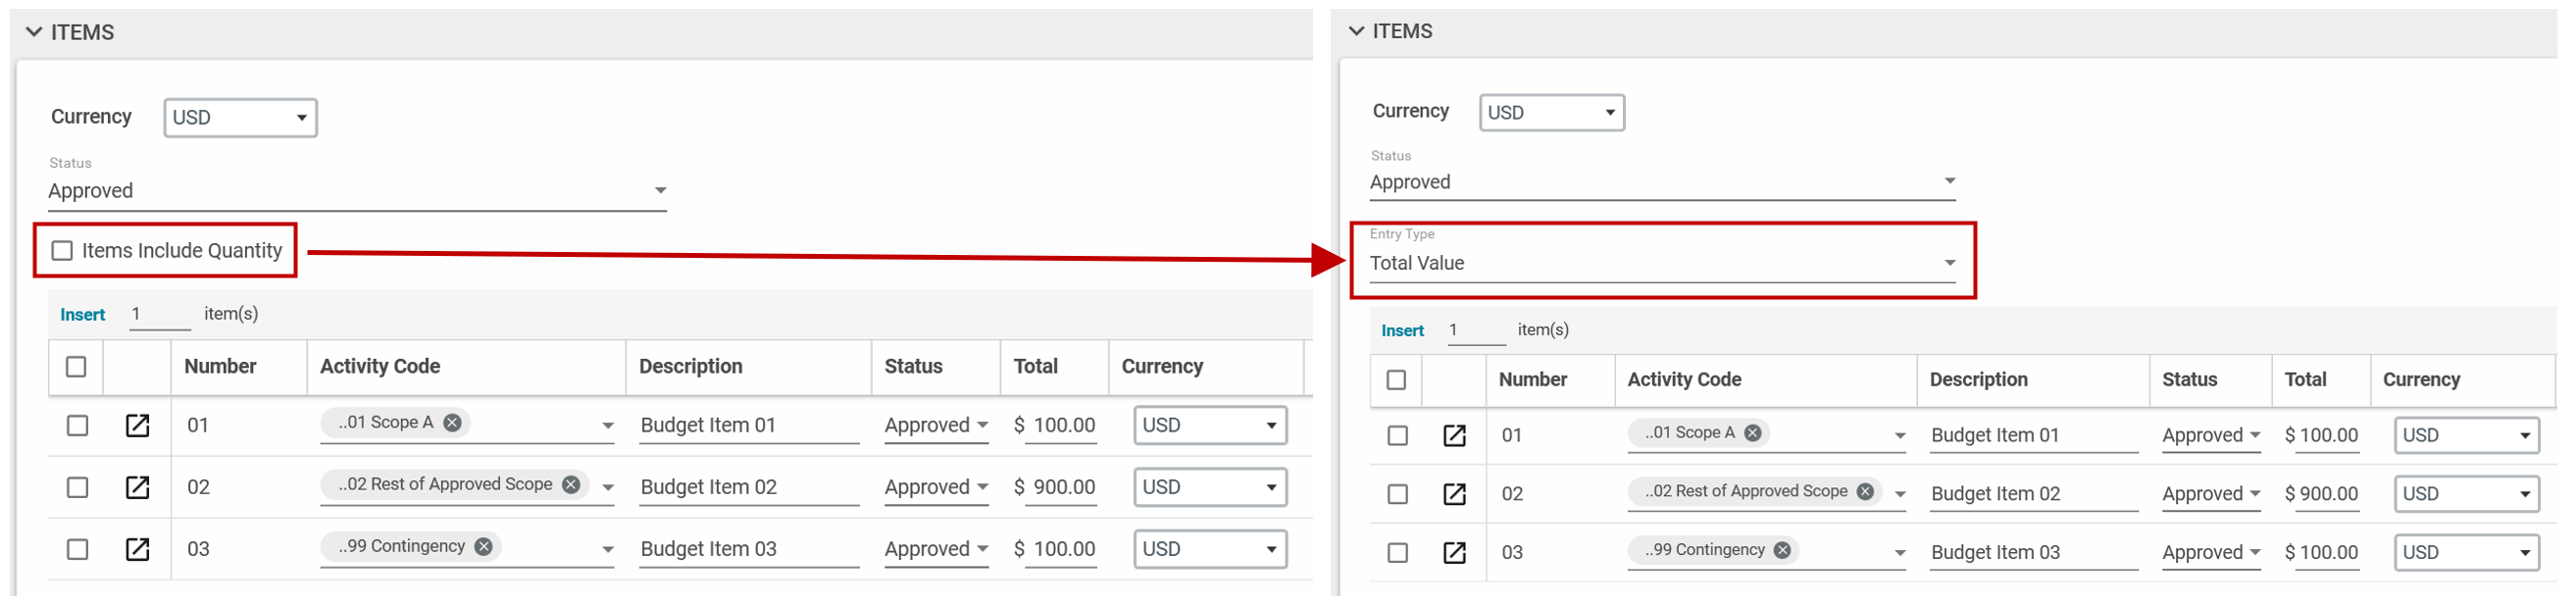The image size is (2576, 603).
Task: Click the Insert link in left panel
Action: tap(82, 315)
